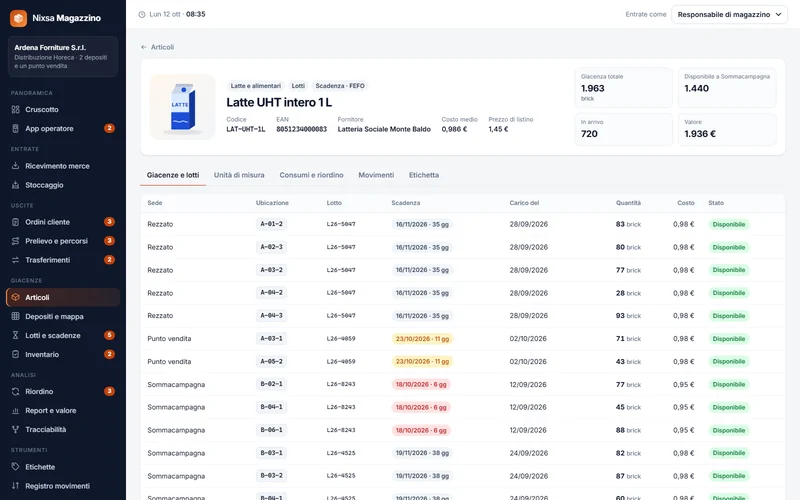The width and height of the screenshot is (800, 500).
Task: Click Registro movimenti arrows icon
Action: (x=15, y=486)
